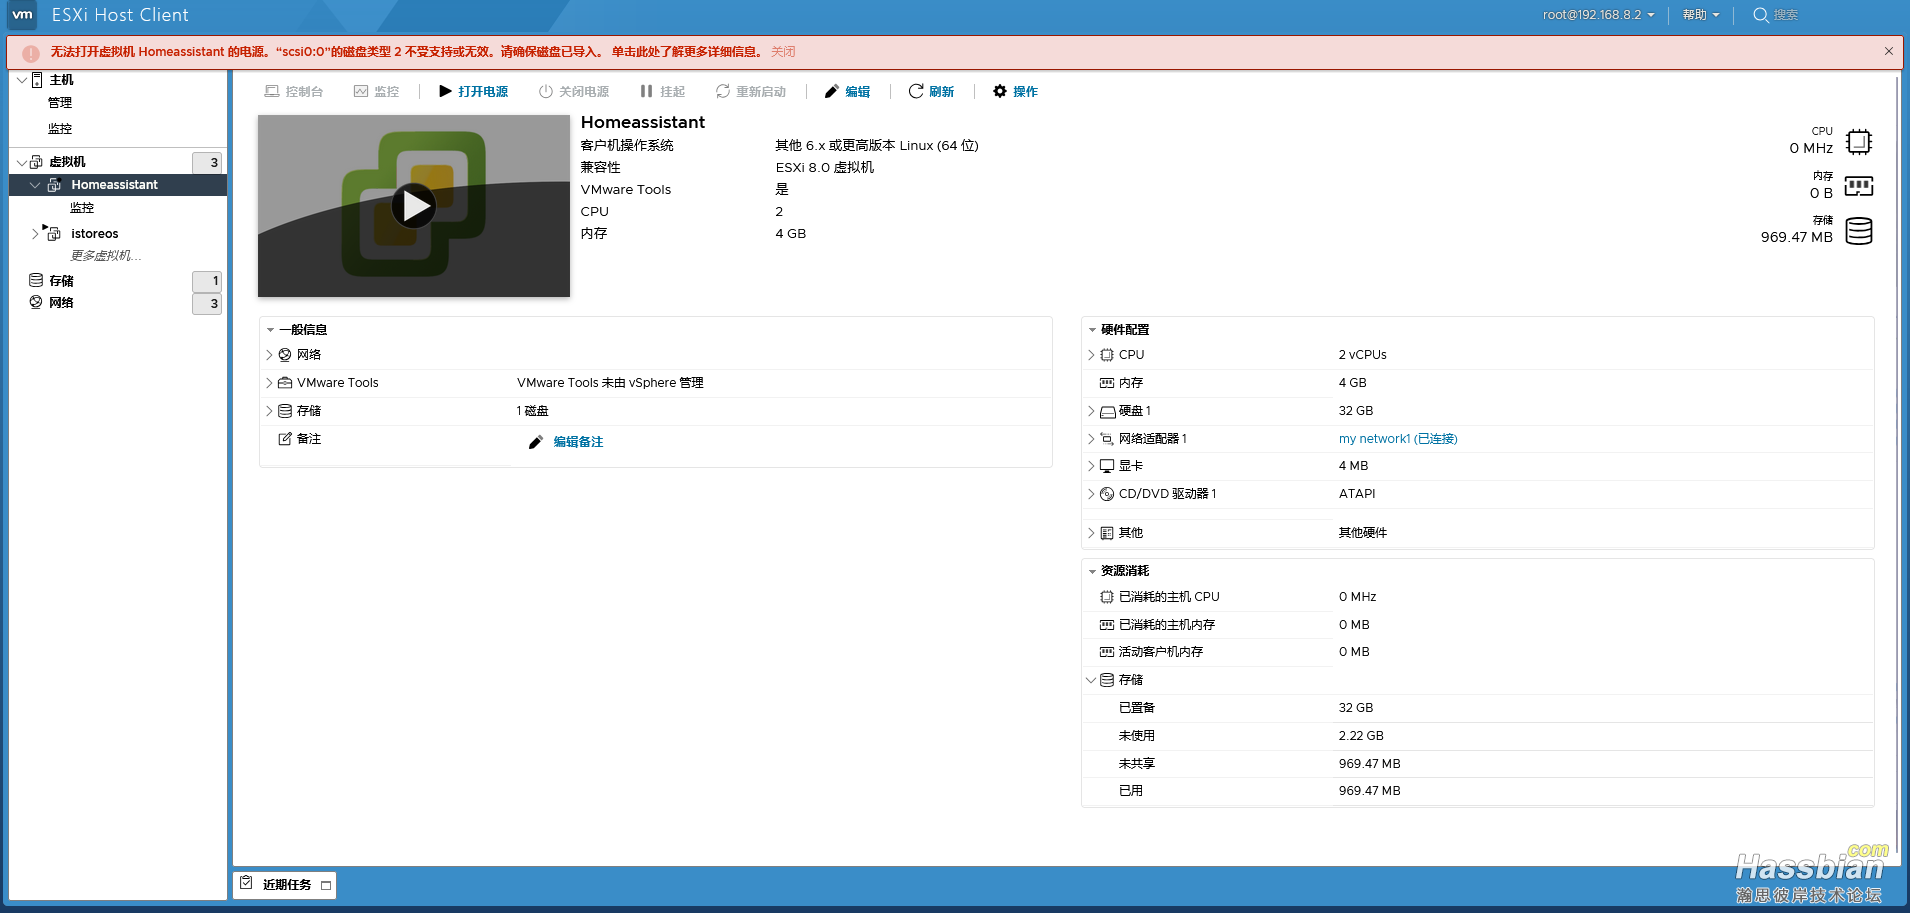Image resolution: width=1910 pixels, height=913 pixels.
Task: Collapse the 存储 row in resource consumption
Action: click(1091, 680)
